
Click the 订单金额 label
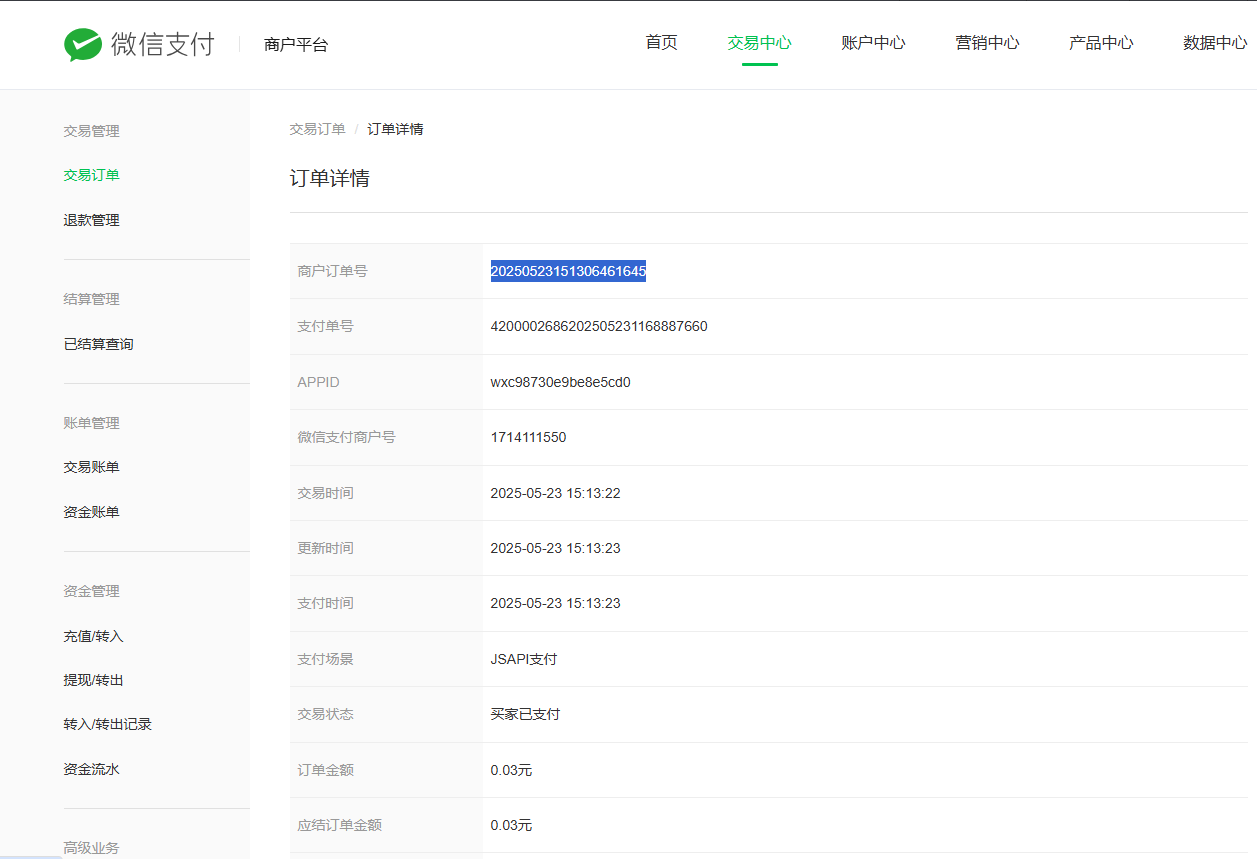pyautogui.click(x=325, y=770)
